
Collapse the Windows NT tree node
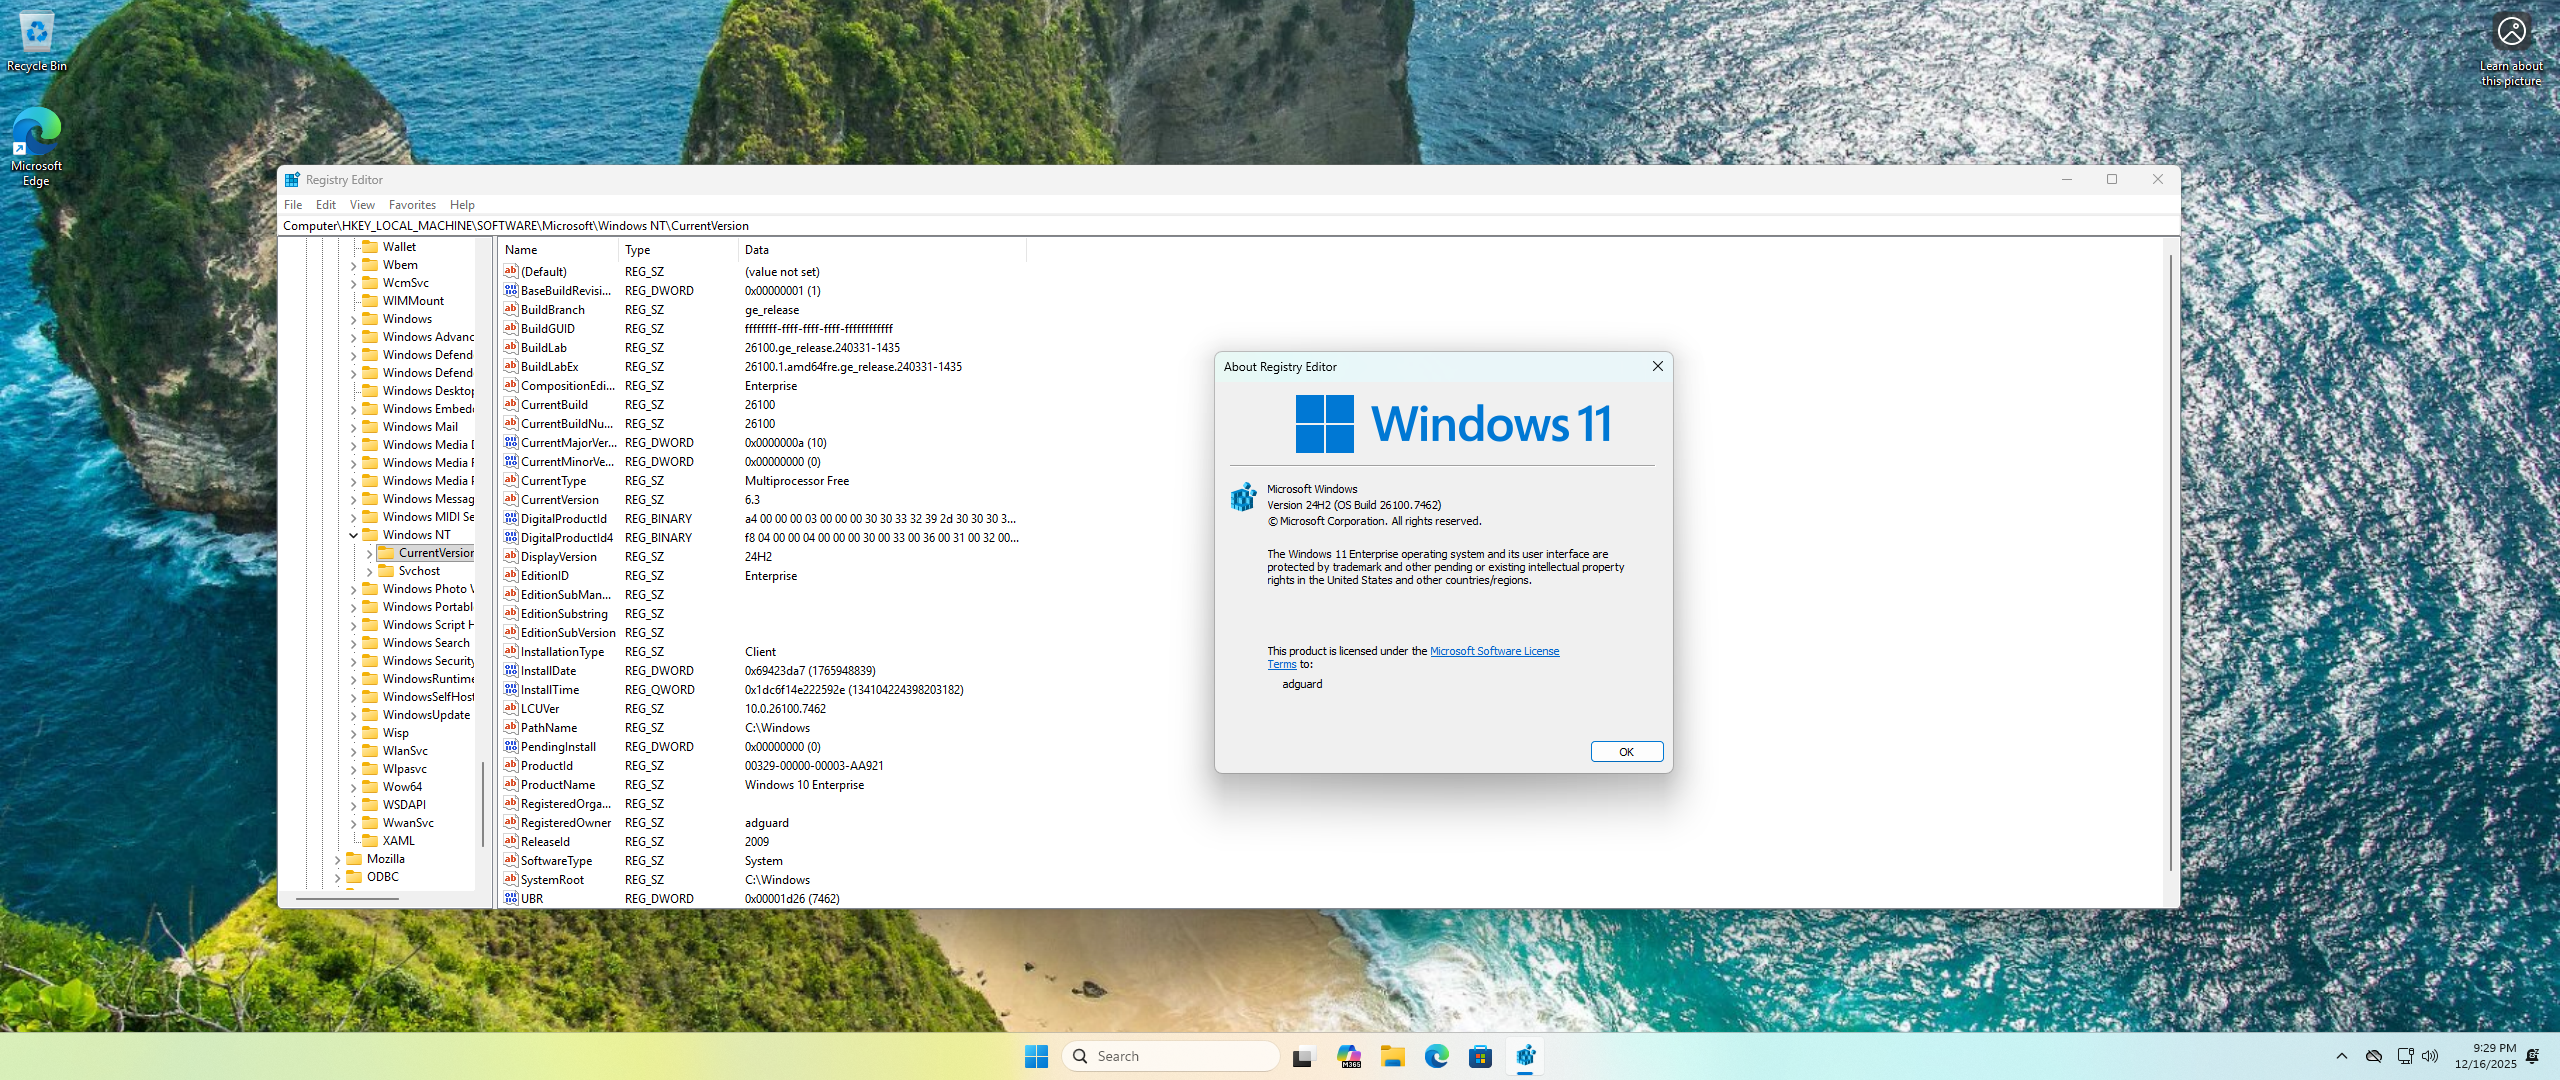coord(353,535)
